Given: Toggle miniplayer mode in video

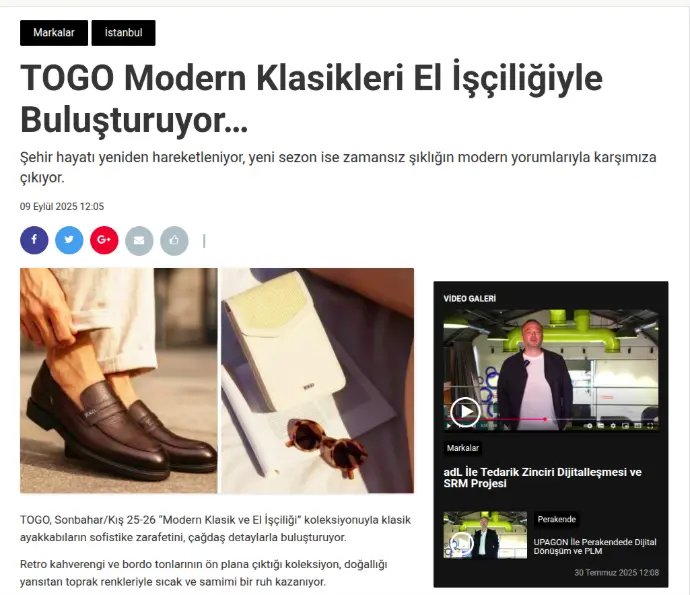Looking at the screenshot, I should [625, 426].
